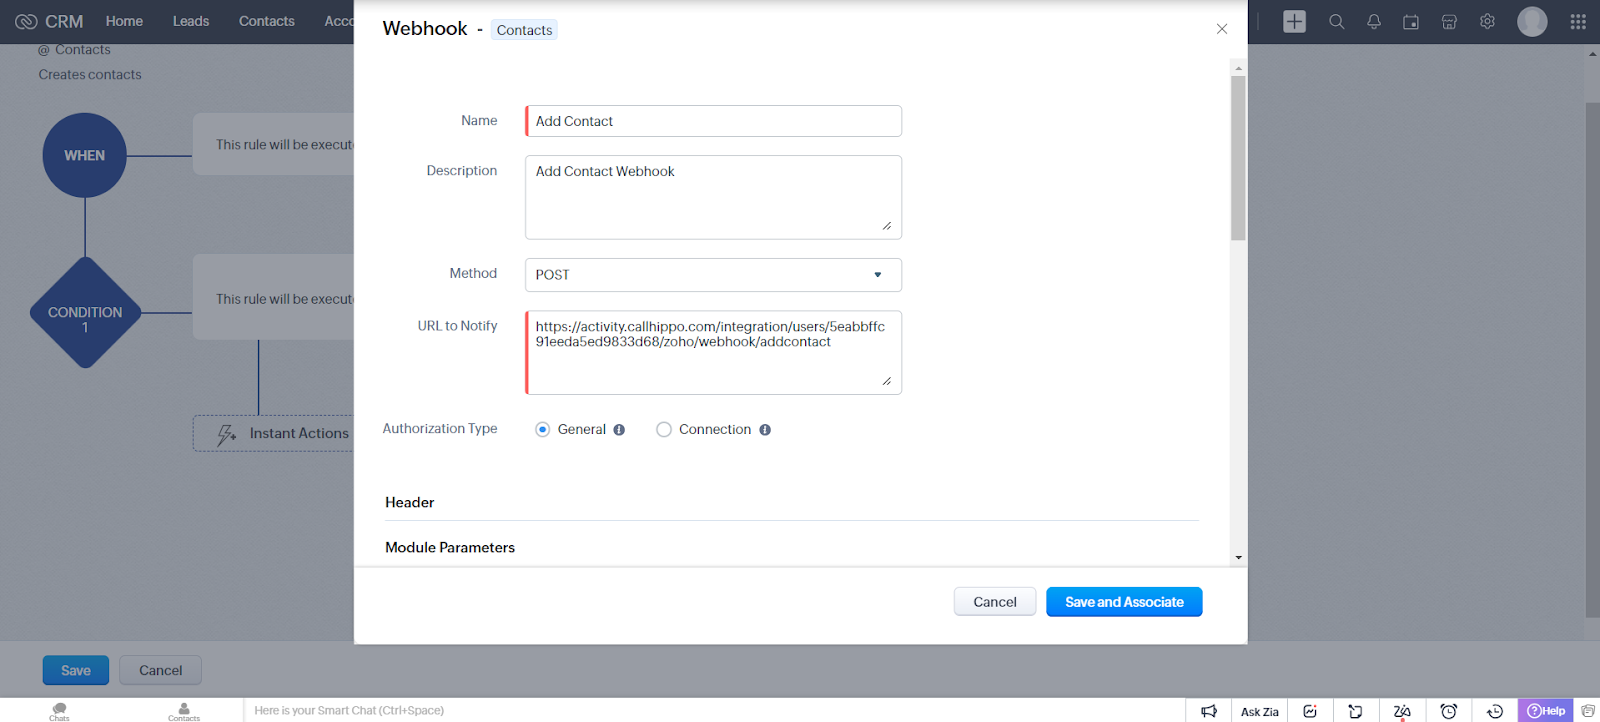
Task: Click Save and Associate
Action: tap(1124, 602)
